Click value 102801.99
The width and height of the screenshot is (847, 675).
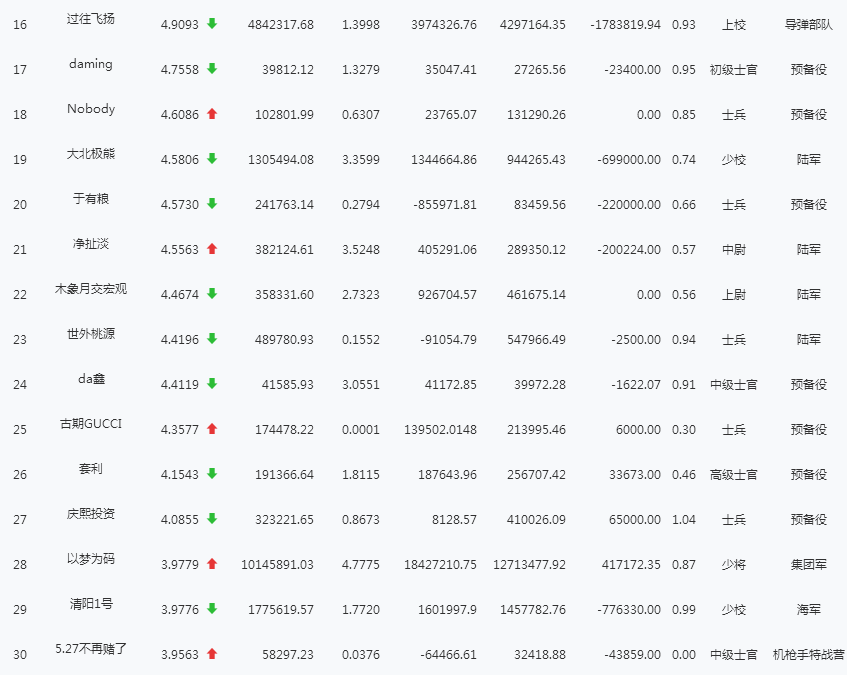[284, 114]
